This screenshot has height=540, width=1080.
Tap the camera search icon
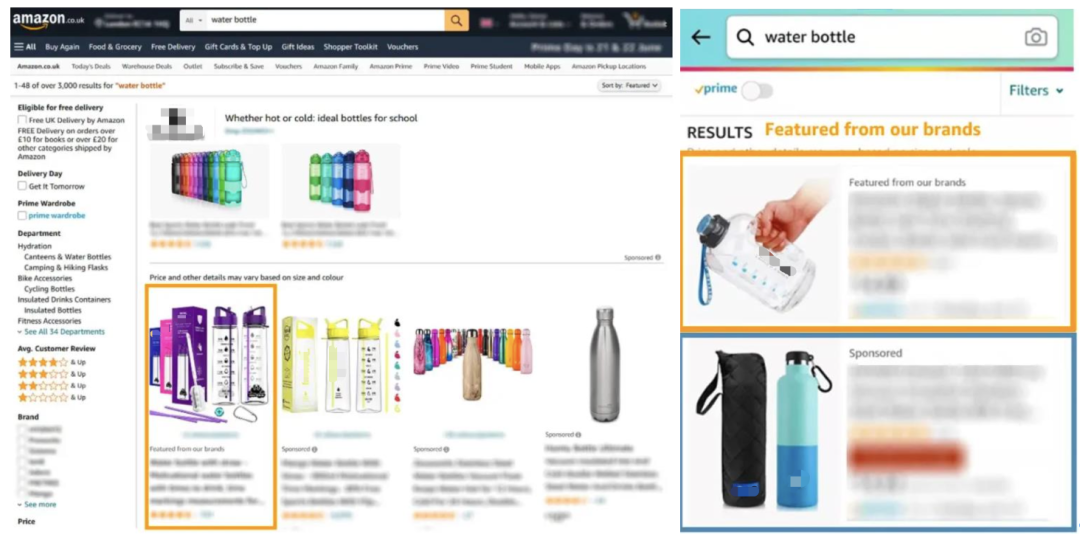point(1035,37)
